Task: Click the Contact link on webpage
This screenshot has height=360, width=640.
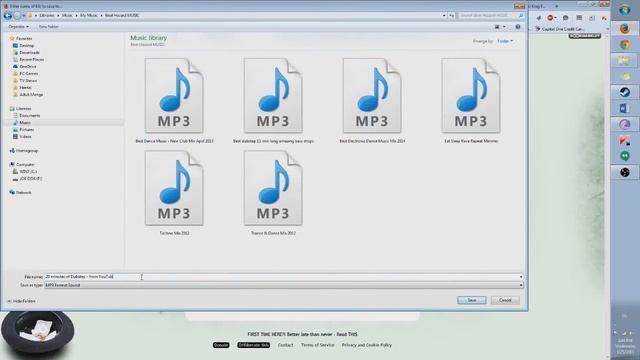Action: (285, 345)
